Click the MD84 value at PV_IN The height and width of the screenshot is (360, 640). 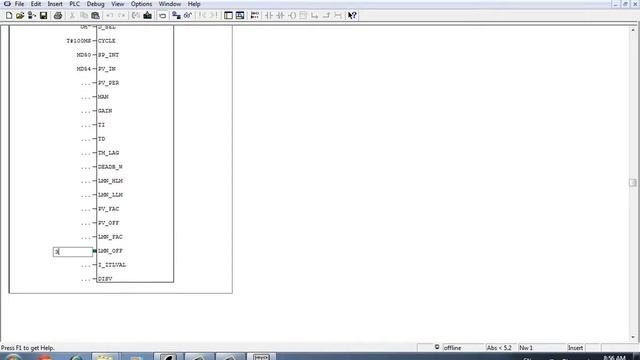point(84,69)
